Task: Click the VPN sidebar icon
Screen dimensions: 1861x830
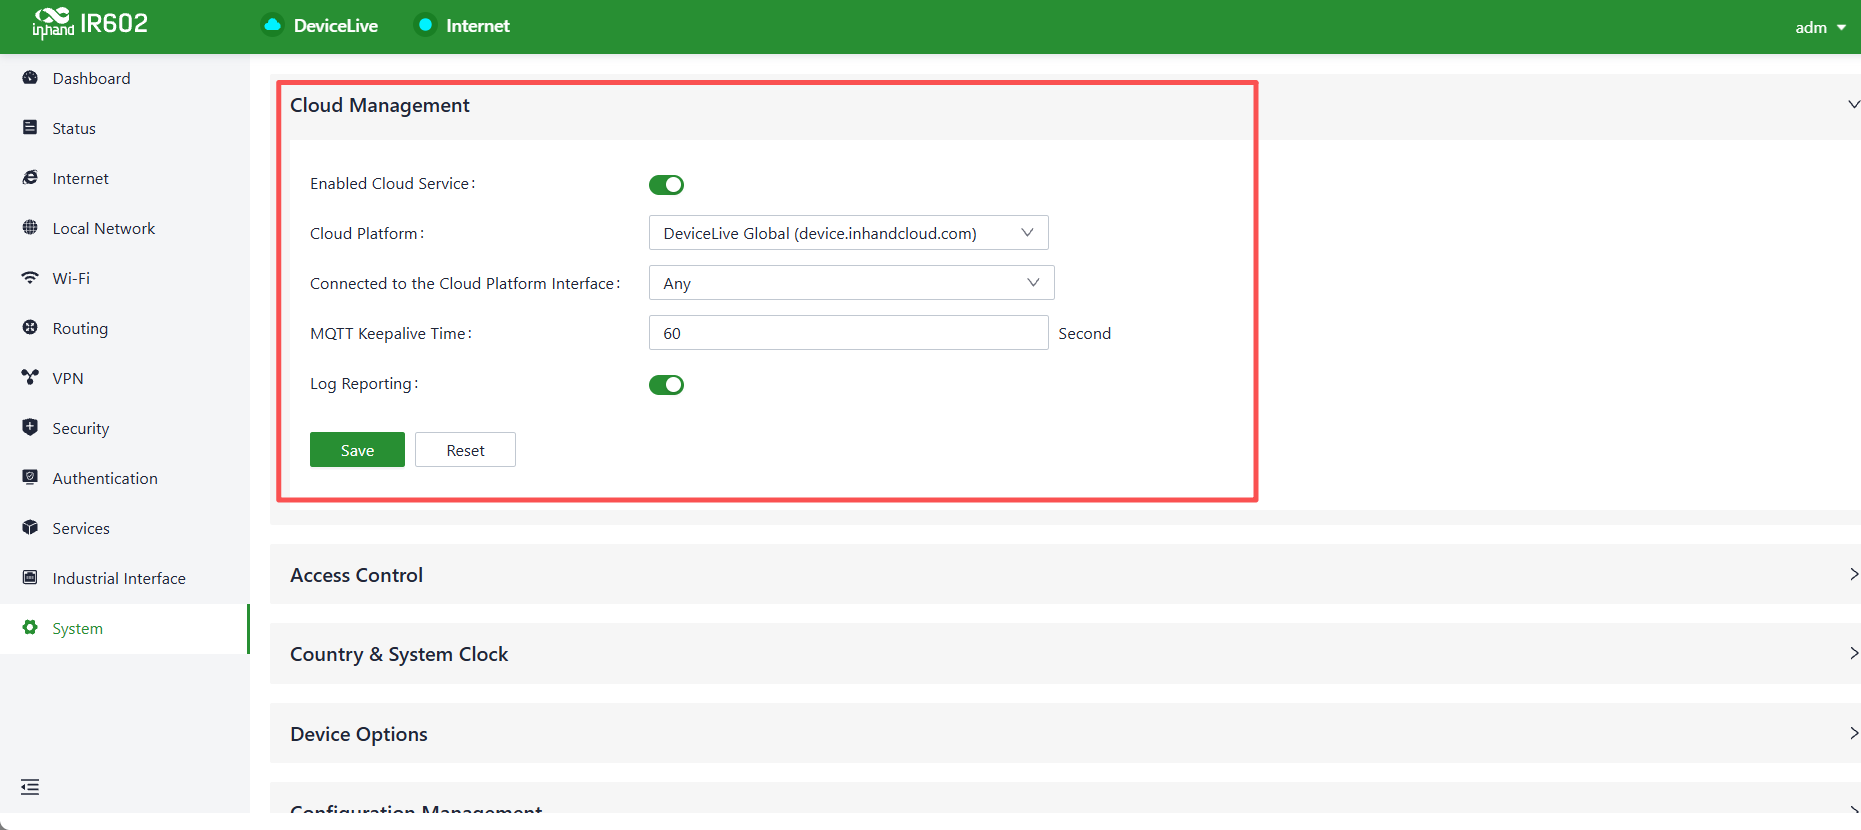Action: pos(30,378)
